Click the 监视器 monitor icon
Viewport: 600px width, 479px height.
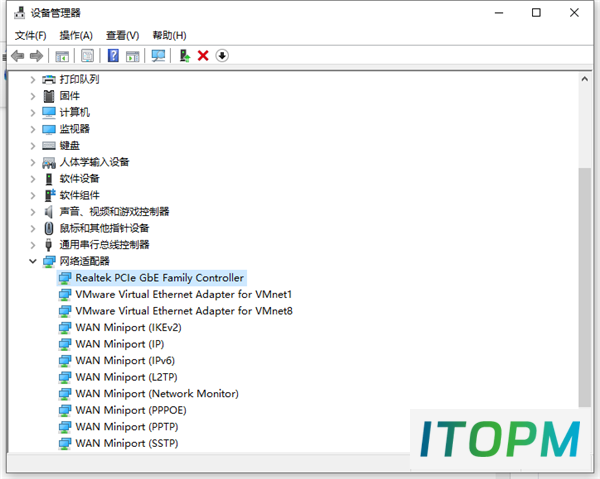(49, 129)
